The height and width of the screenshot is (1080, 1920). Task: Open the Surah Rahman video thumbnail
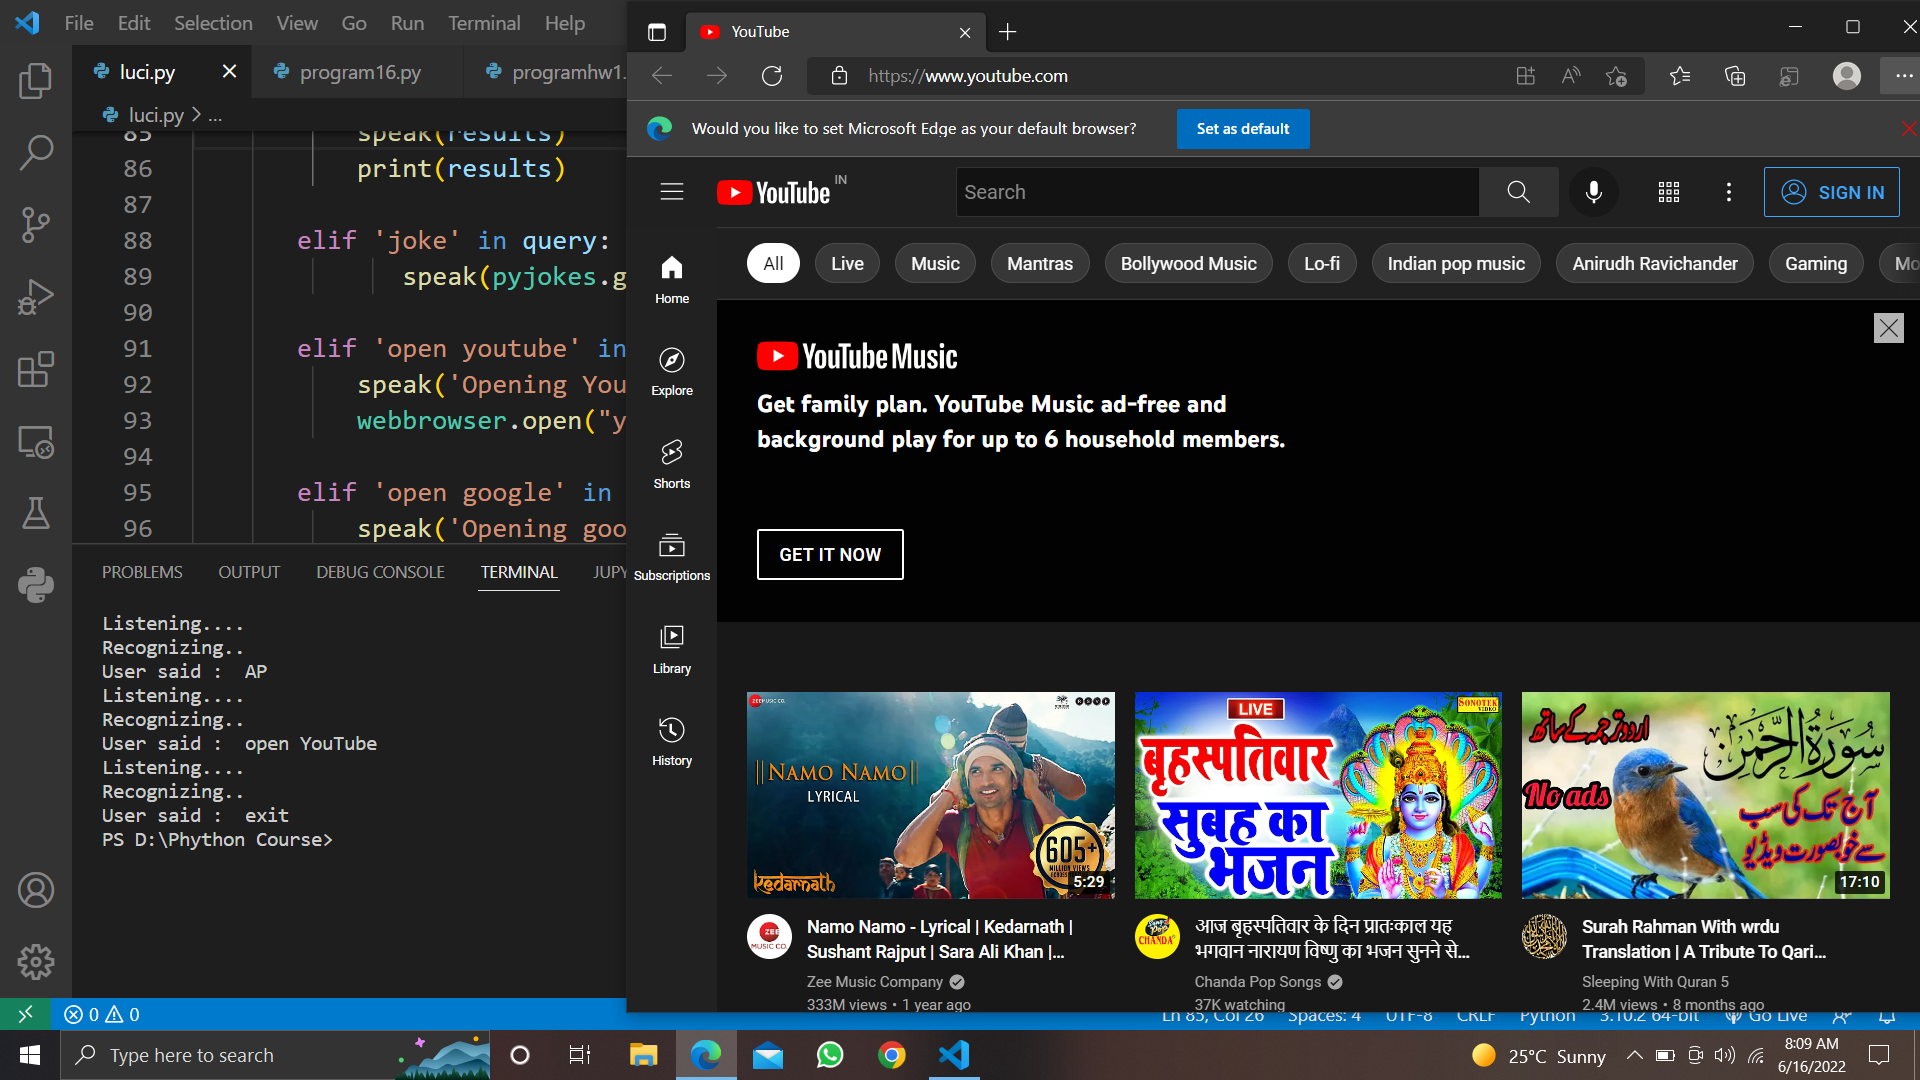click(1706, 795)
